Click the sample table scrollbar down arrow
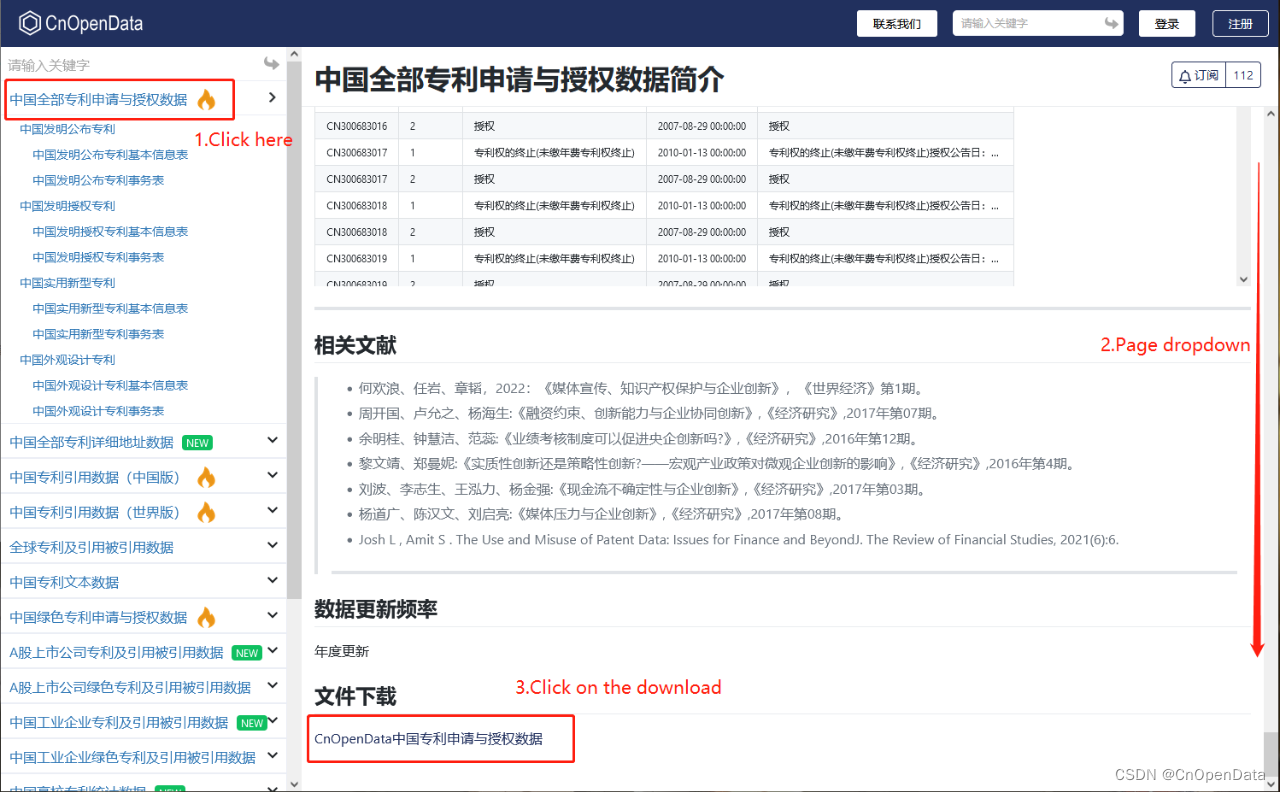Screen dimensions: 1280x792 coord(1243,279)
